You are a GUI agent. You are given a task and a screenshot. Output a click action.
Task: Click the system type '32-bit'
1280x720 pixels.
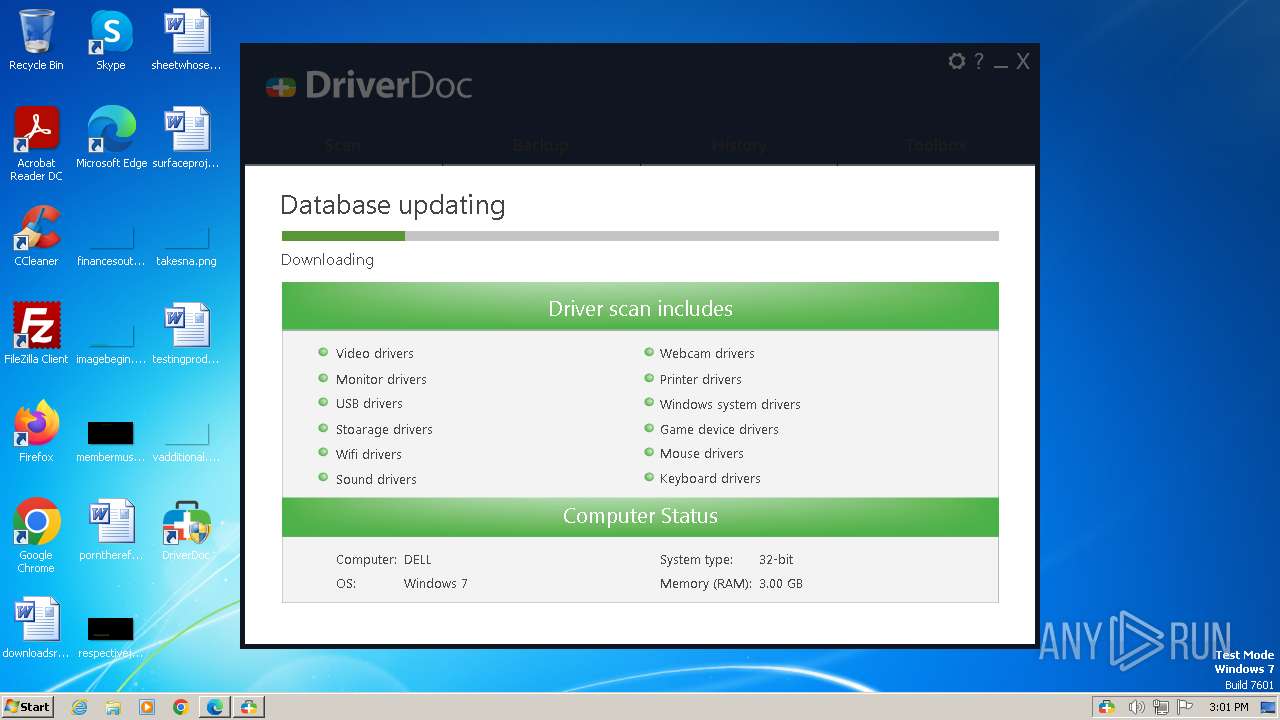[x=776, y=560]
